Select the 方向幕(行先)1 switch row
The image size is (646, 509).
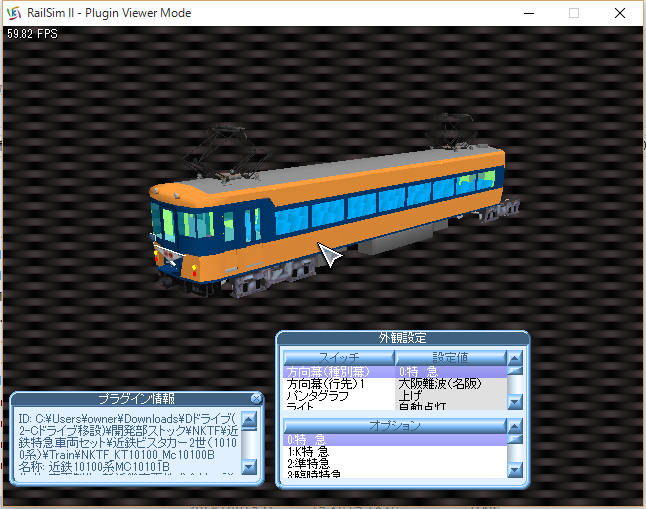pyautogui.click(x=339, y=384)
